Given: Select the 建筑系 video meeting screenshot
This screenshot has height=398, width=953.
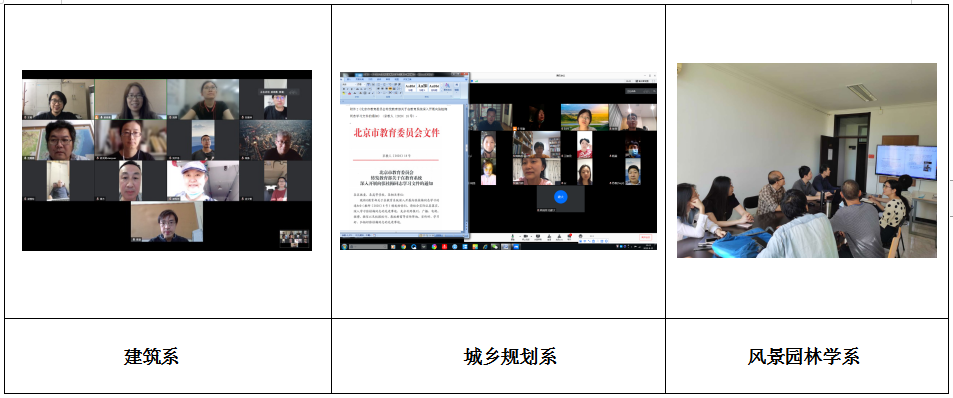Looking at the screenshot, I should [167, 160].
